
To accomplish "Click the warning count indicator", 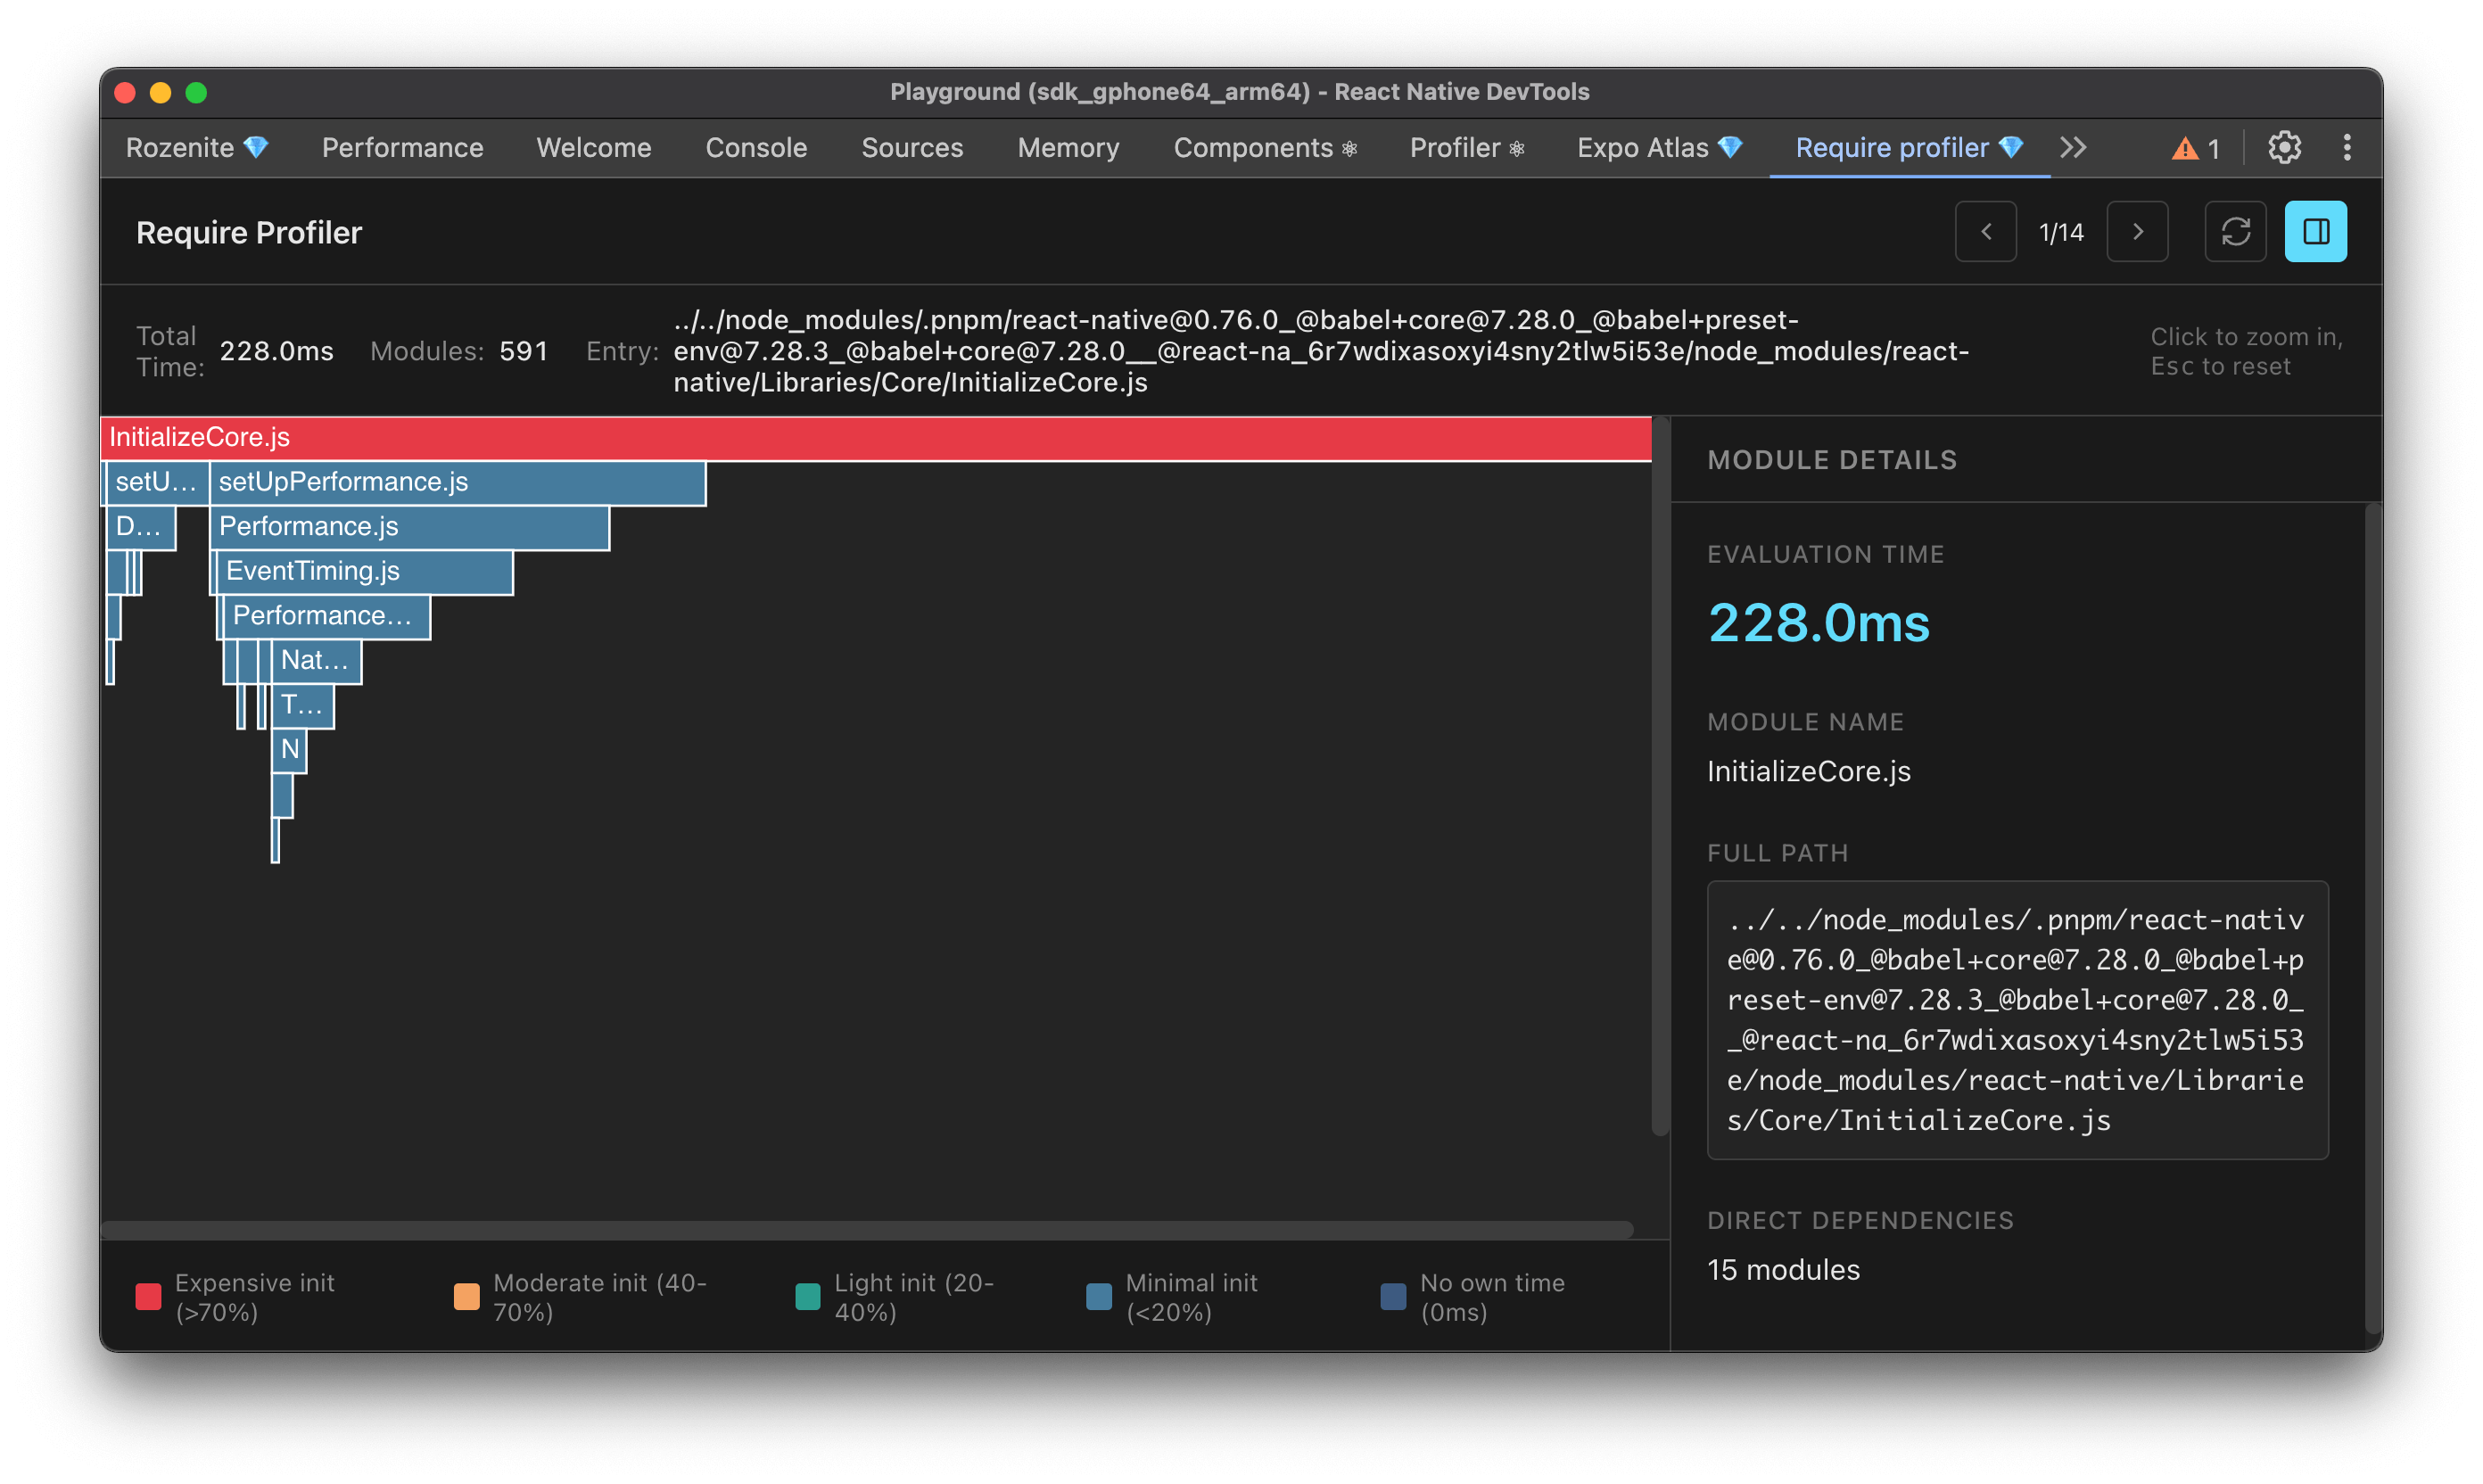I will coord(2196,149).
